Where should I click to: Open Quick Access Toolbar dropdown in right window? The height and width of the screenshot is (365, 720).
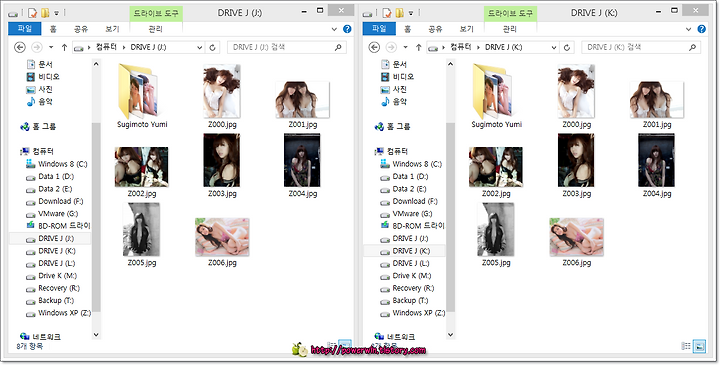click(411, 13)
